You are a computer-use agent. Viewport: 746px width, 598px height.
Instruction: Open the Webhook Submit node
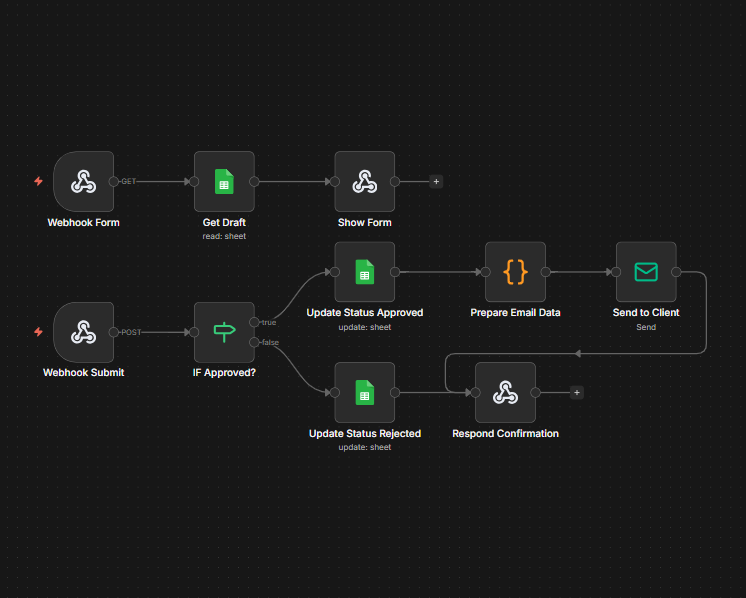tap(83, 332)
